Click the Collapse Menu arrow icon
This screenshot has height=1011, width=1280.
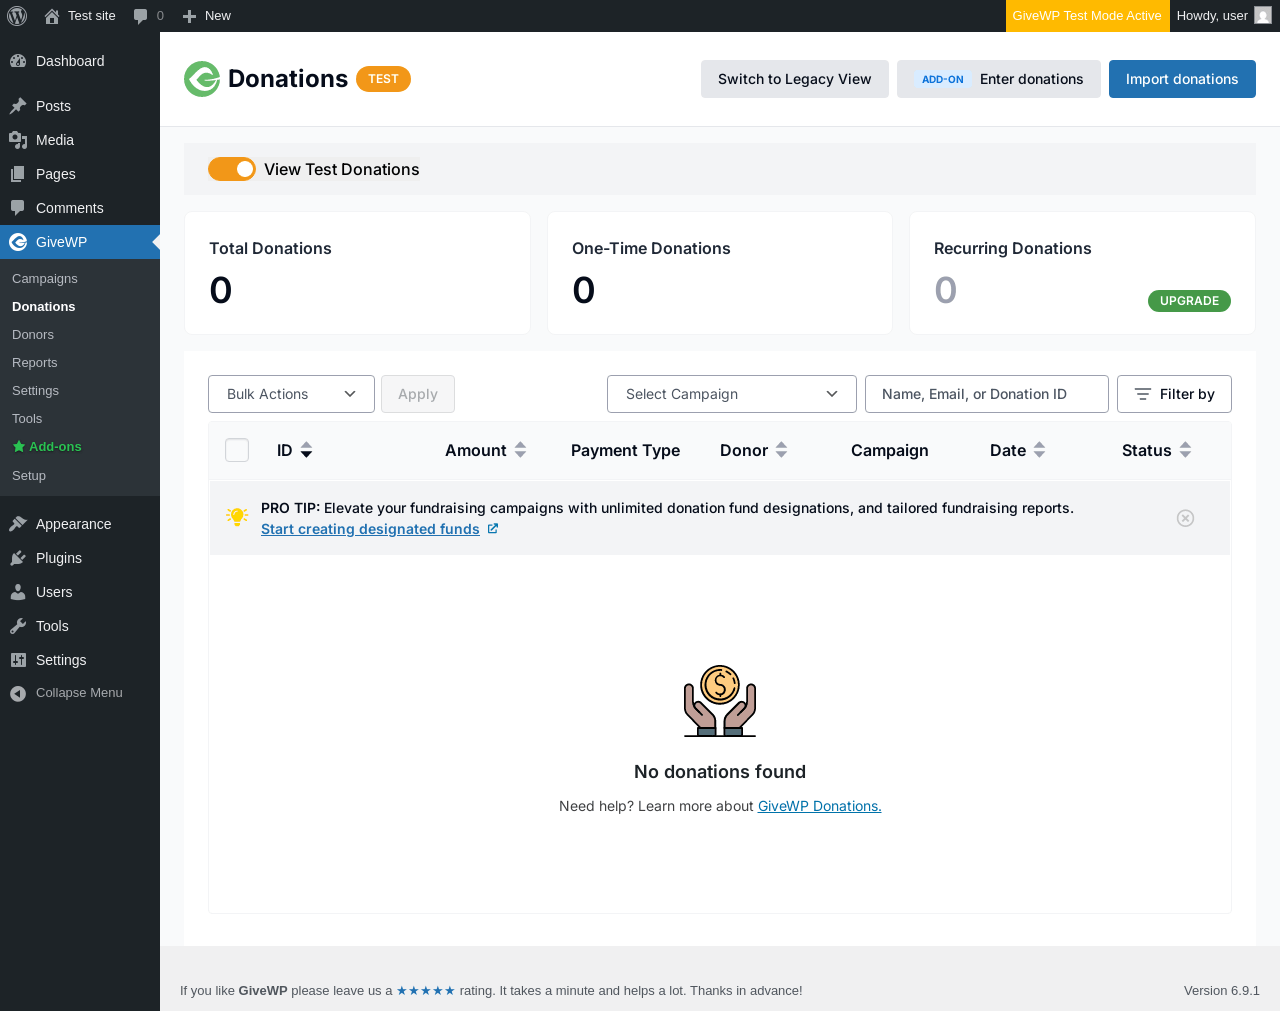18,693
